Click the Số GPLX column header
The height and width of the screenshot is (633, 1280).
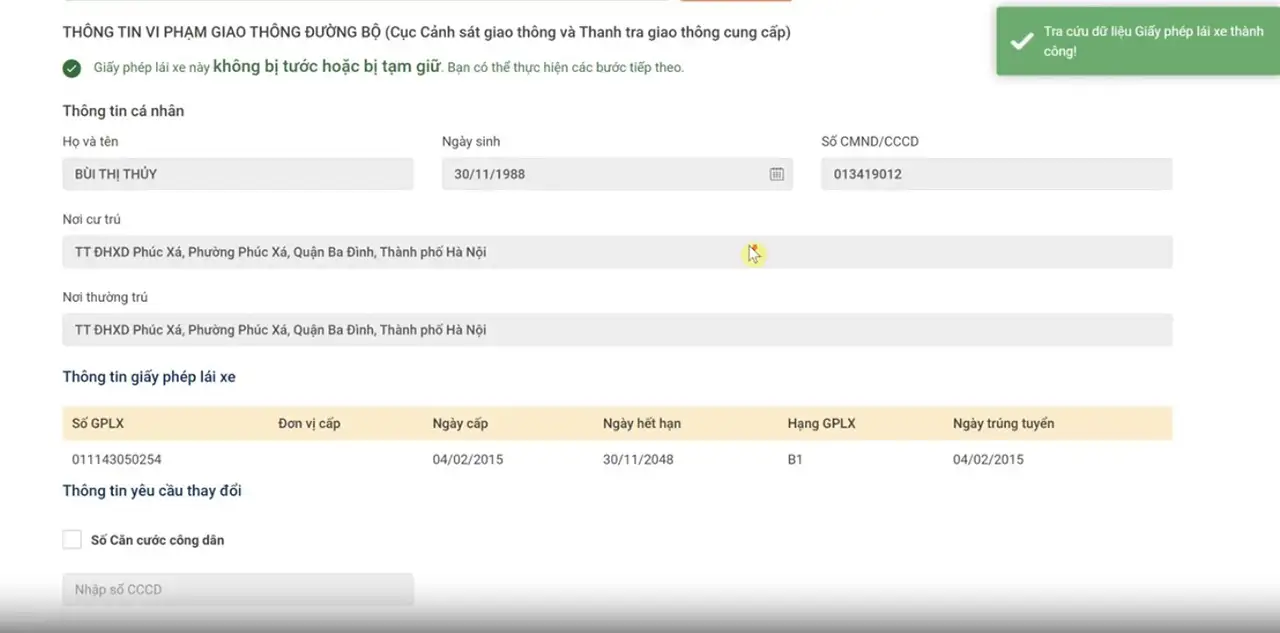click(98, 423)
